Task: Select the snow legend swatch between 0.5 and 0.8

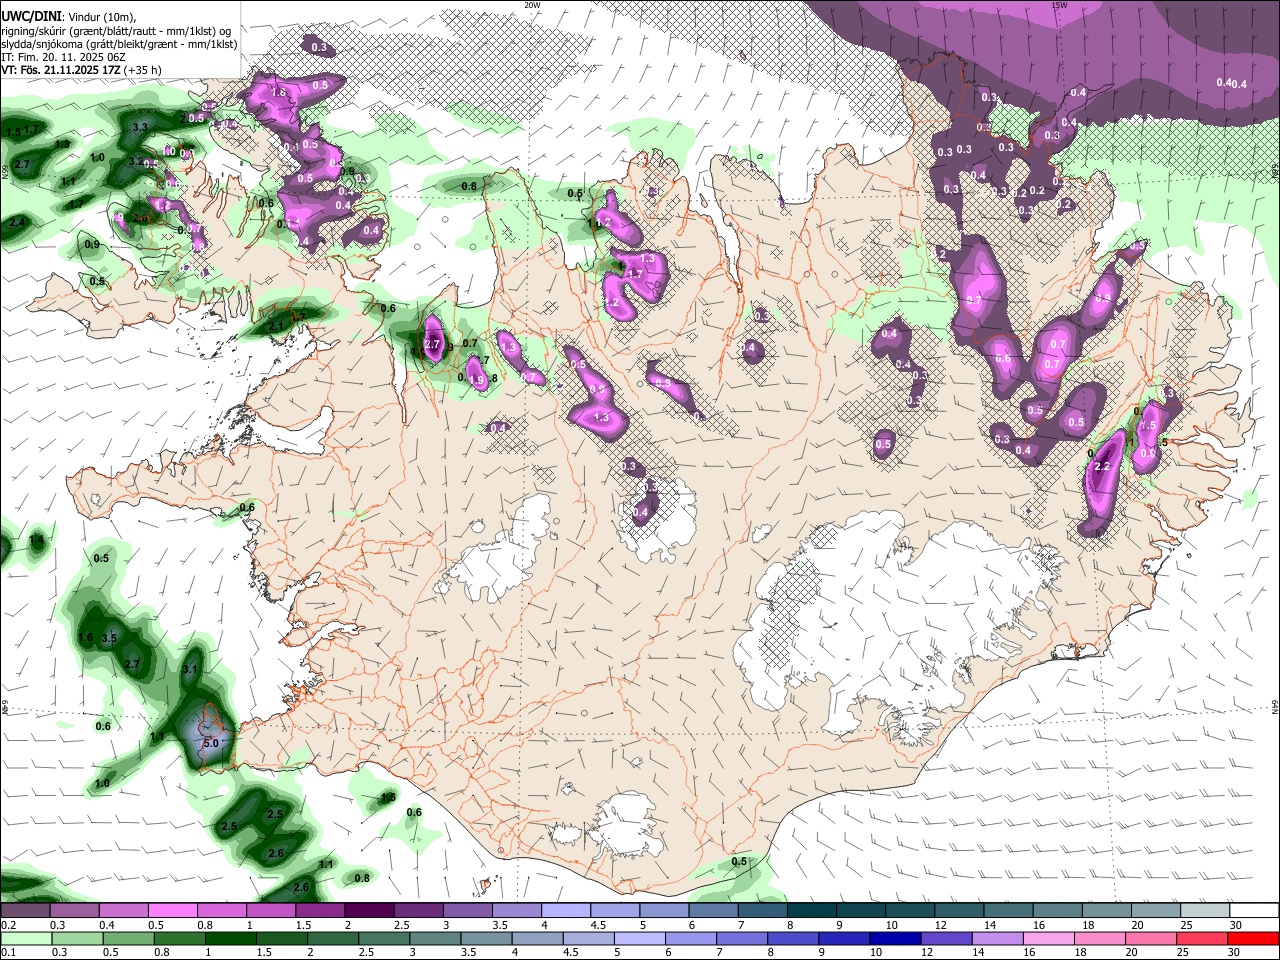Action: coord(173,910)
